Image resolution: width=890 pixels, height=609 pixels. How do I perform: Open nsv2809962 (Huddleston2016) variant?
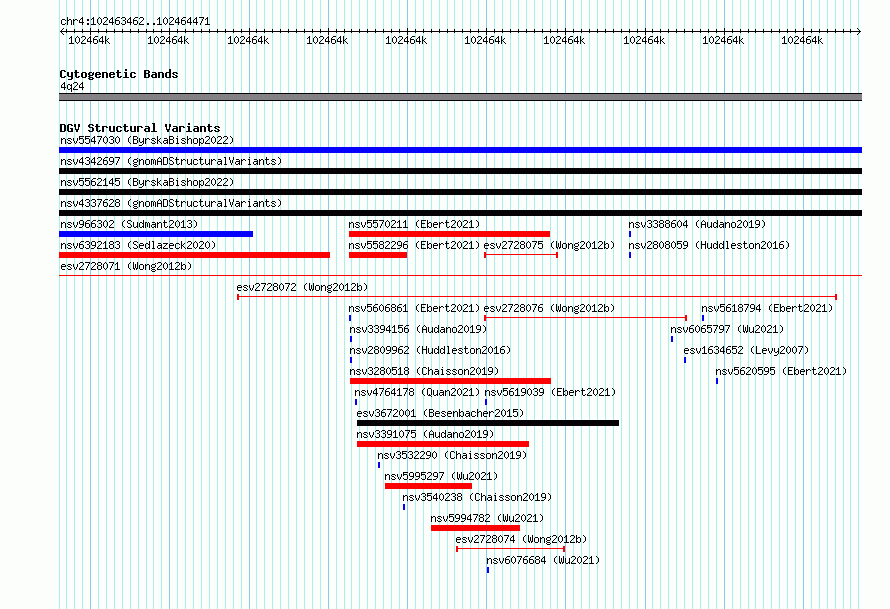coord(430,350)
